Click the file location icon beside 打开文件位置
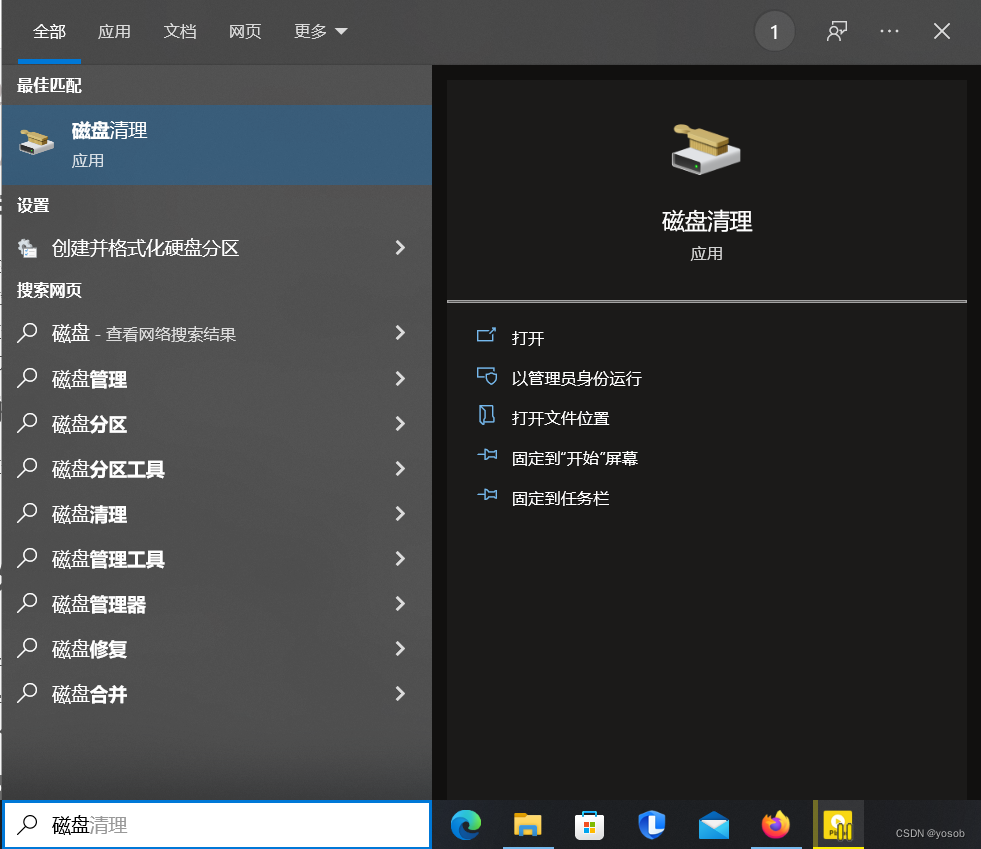The image size is (981, 849). tap(486, 415)
